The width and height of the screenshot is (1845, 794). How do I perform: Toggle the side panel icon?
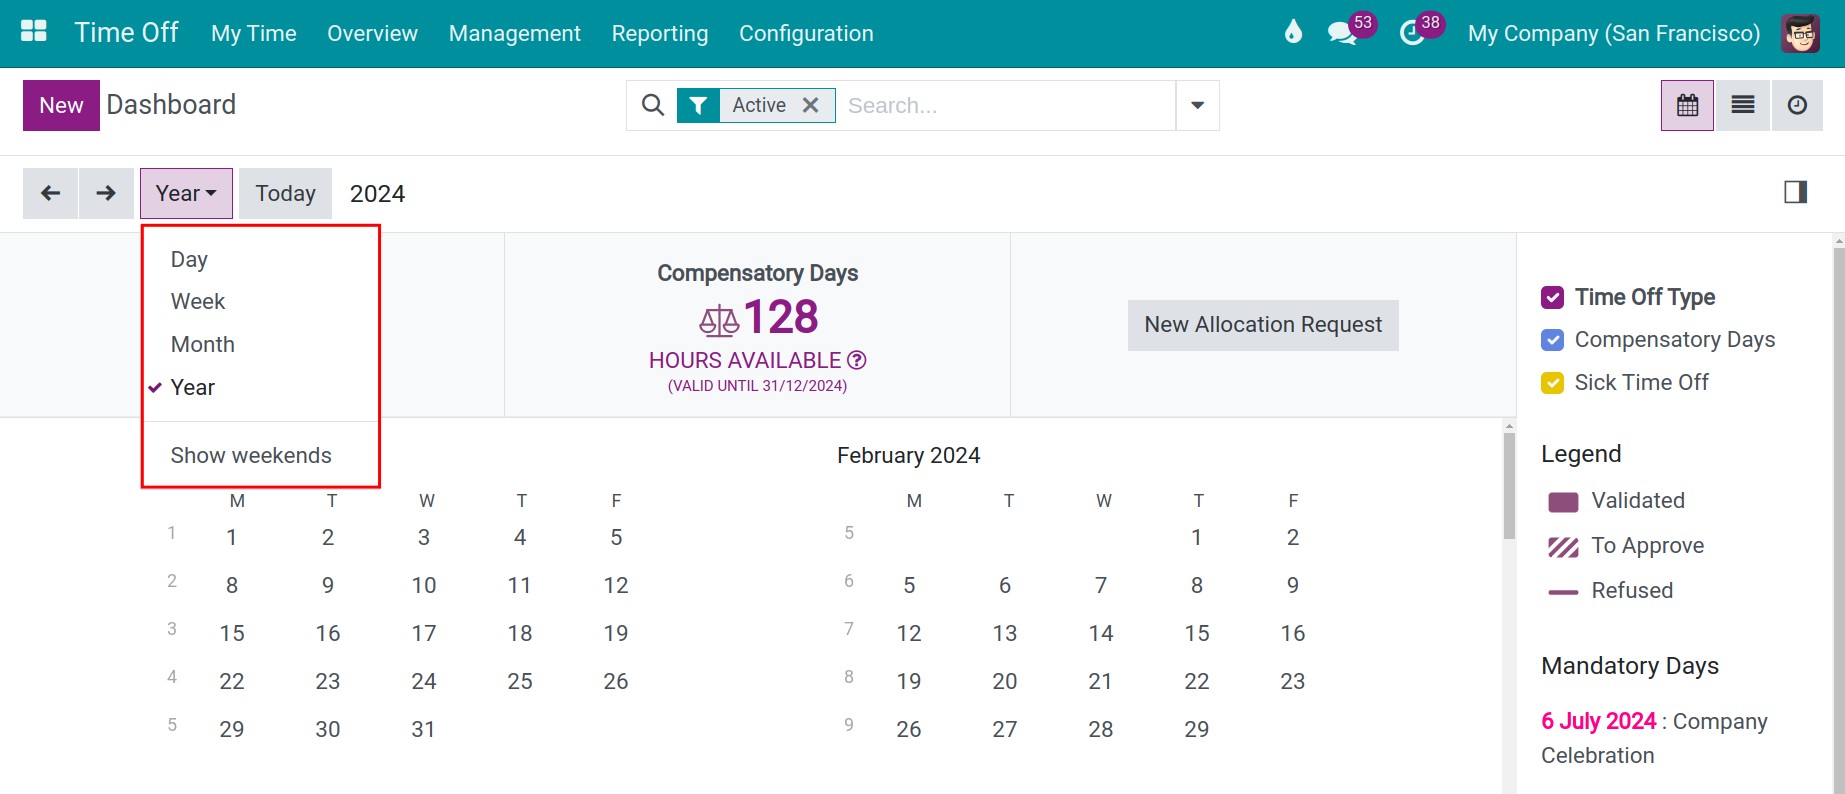(1796, 192)
